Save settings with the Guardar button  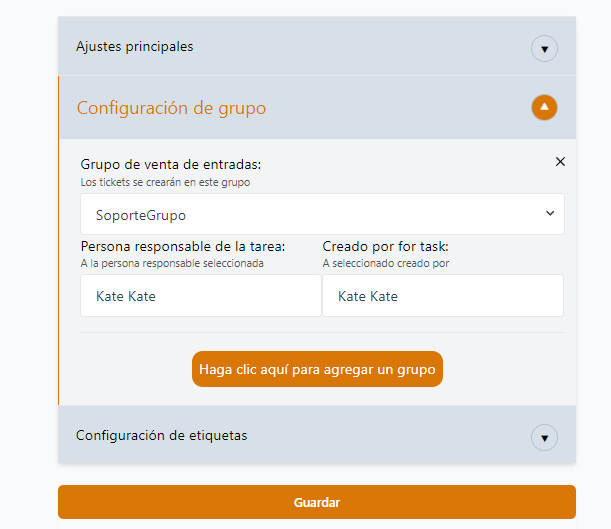(x=316, y=502)
